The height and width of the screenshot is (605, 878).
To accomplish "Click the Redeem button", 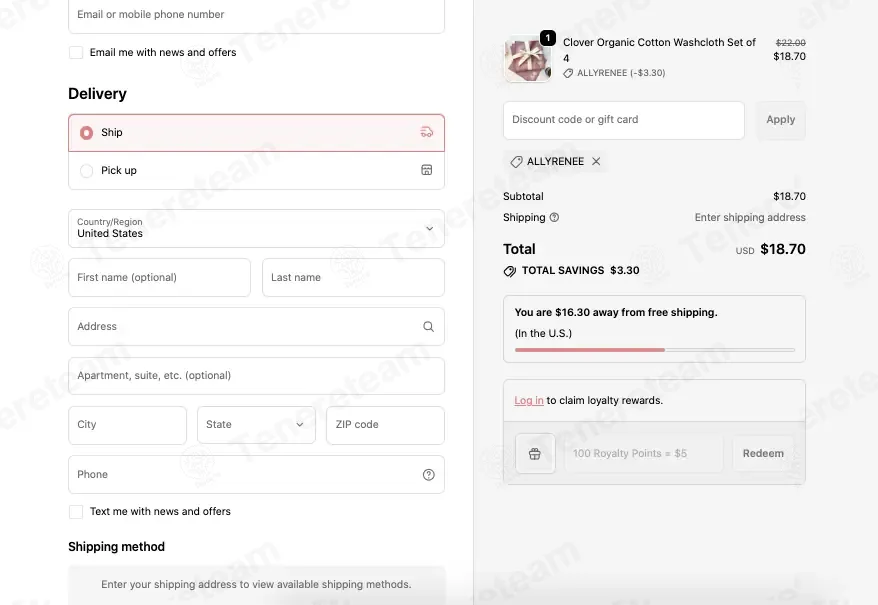I will (x=763, y=453).
